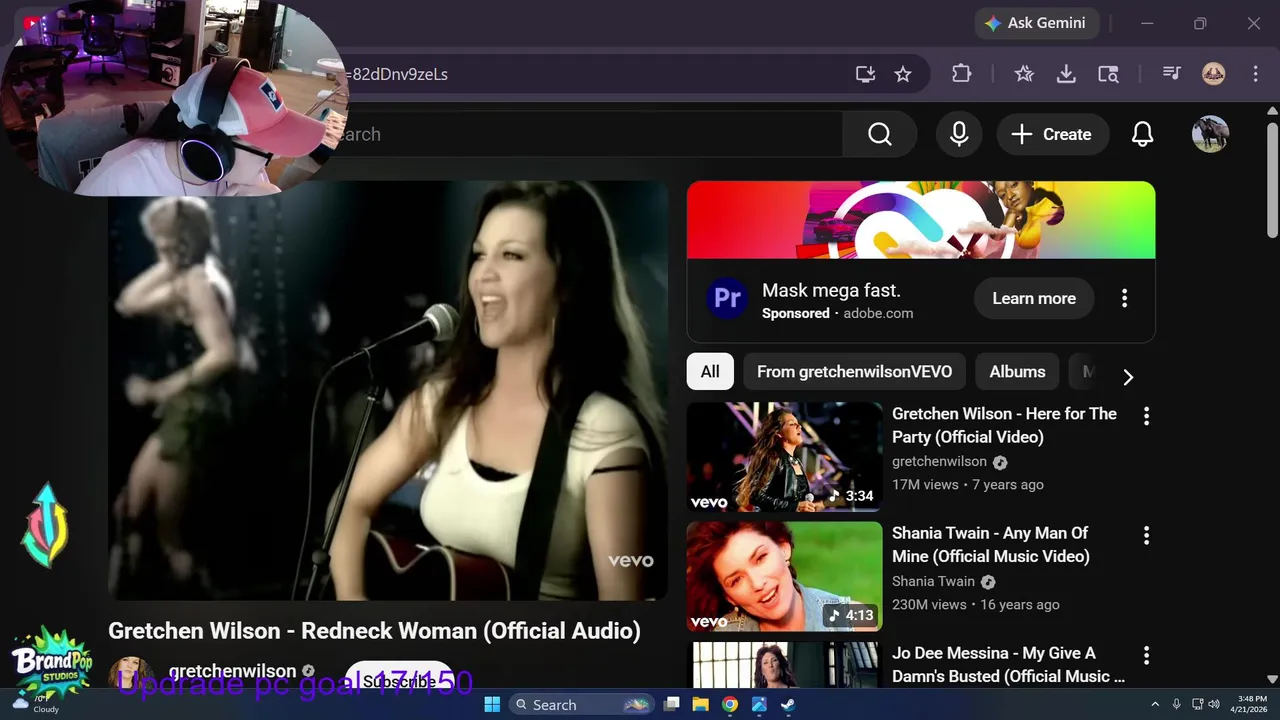The height and width of the screenshot is (720, 1280).
Task: Show hidden system tray icons chevron
Action: click(1155, 704)
